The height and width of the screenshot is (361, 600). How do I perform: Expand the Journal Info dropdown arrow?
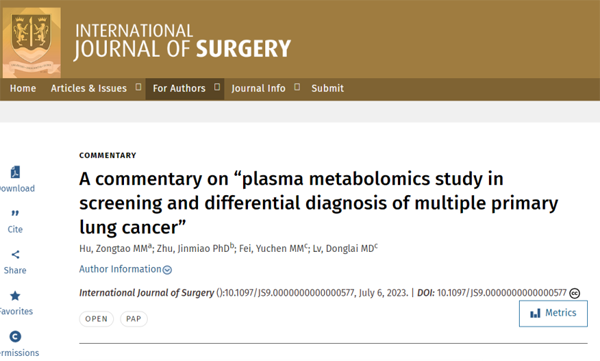click(297, 87)
